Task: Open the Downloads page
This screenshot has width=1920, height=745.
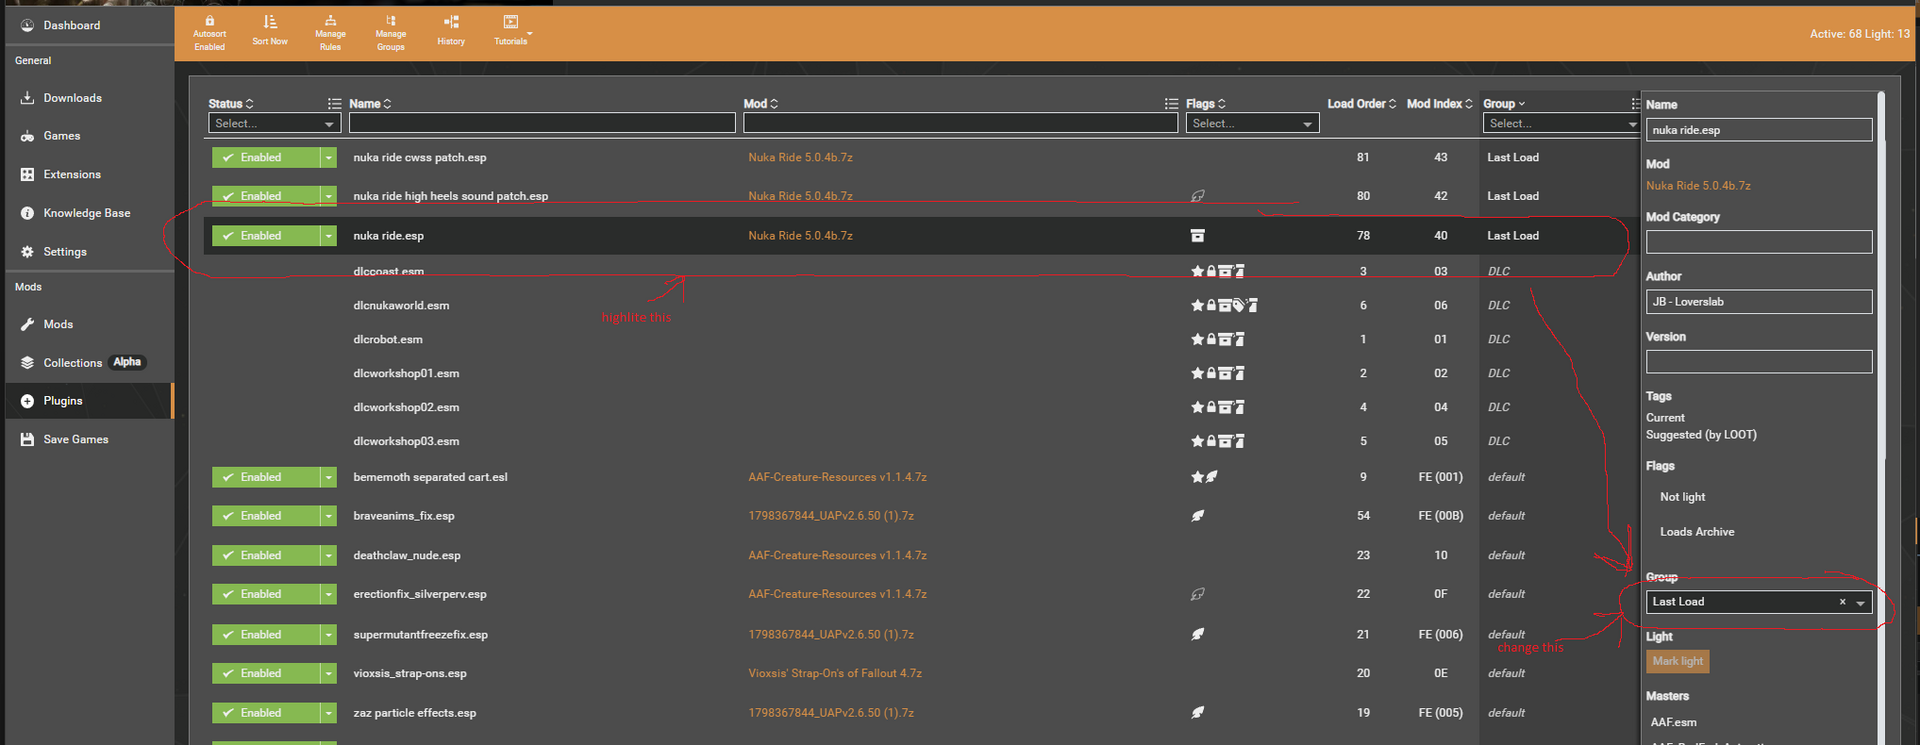Action: pyautogui.click(x=72, y=98)
